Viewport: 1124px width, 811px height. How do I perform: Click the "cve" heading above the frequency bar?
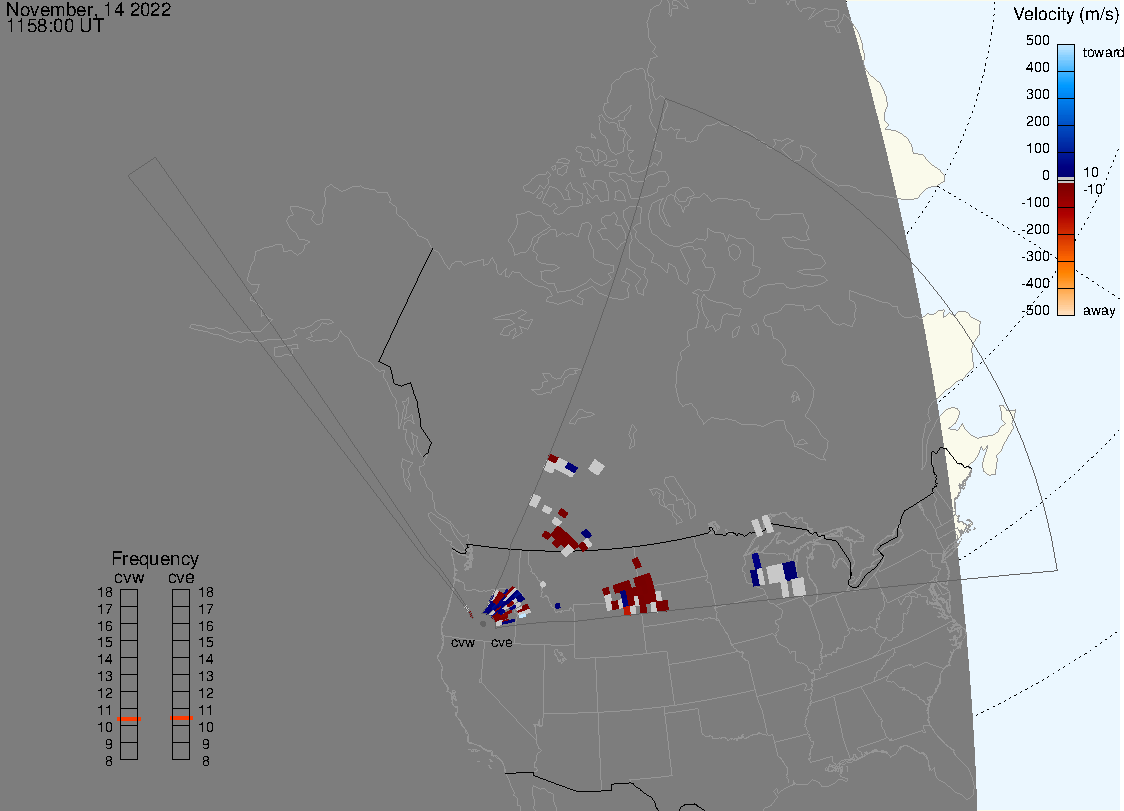point(181,577)
